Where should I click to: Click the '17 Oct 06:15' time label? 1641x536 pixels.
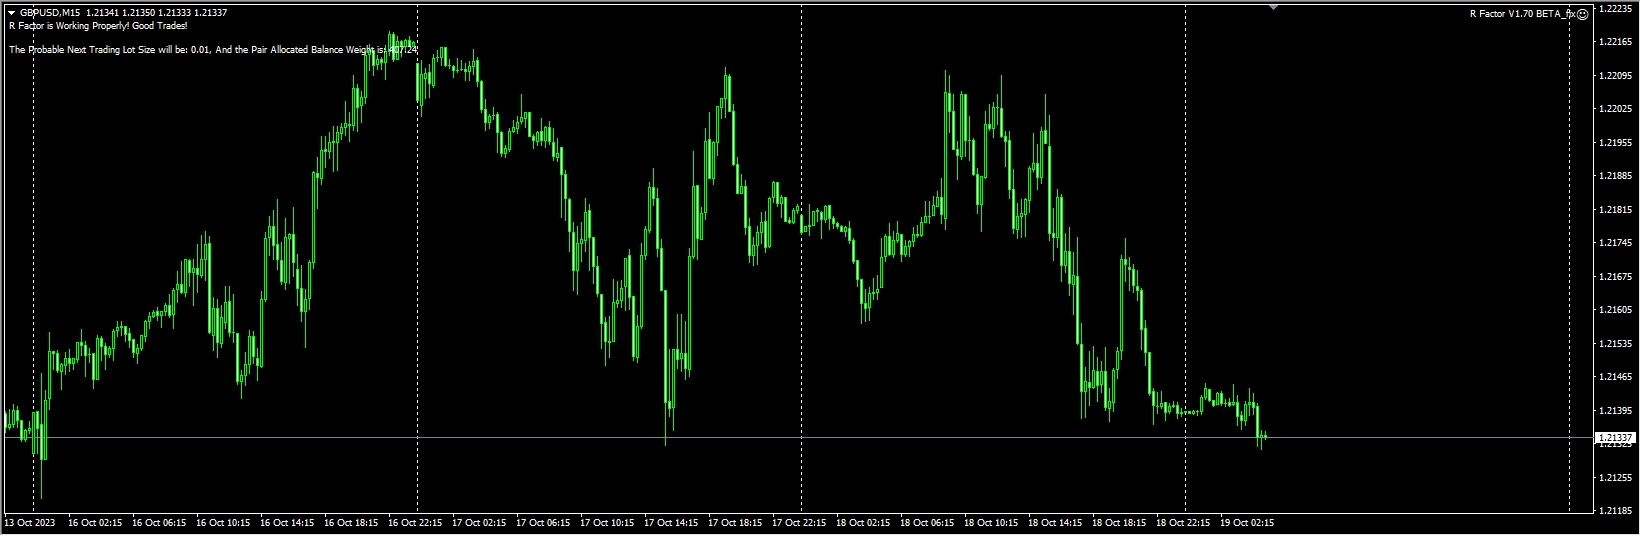[545, 522]
